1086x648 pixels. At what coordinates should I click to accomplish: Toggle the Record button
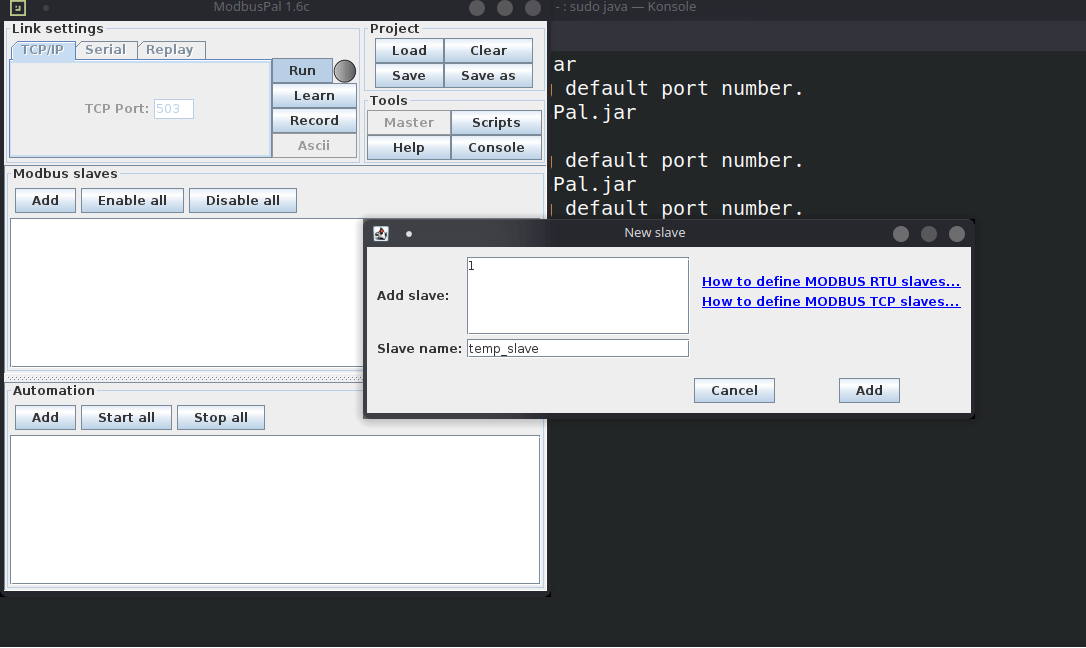(x=314, y=121)
